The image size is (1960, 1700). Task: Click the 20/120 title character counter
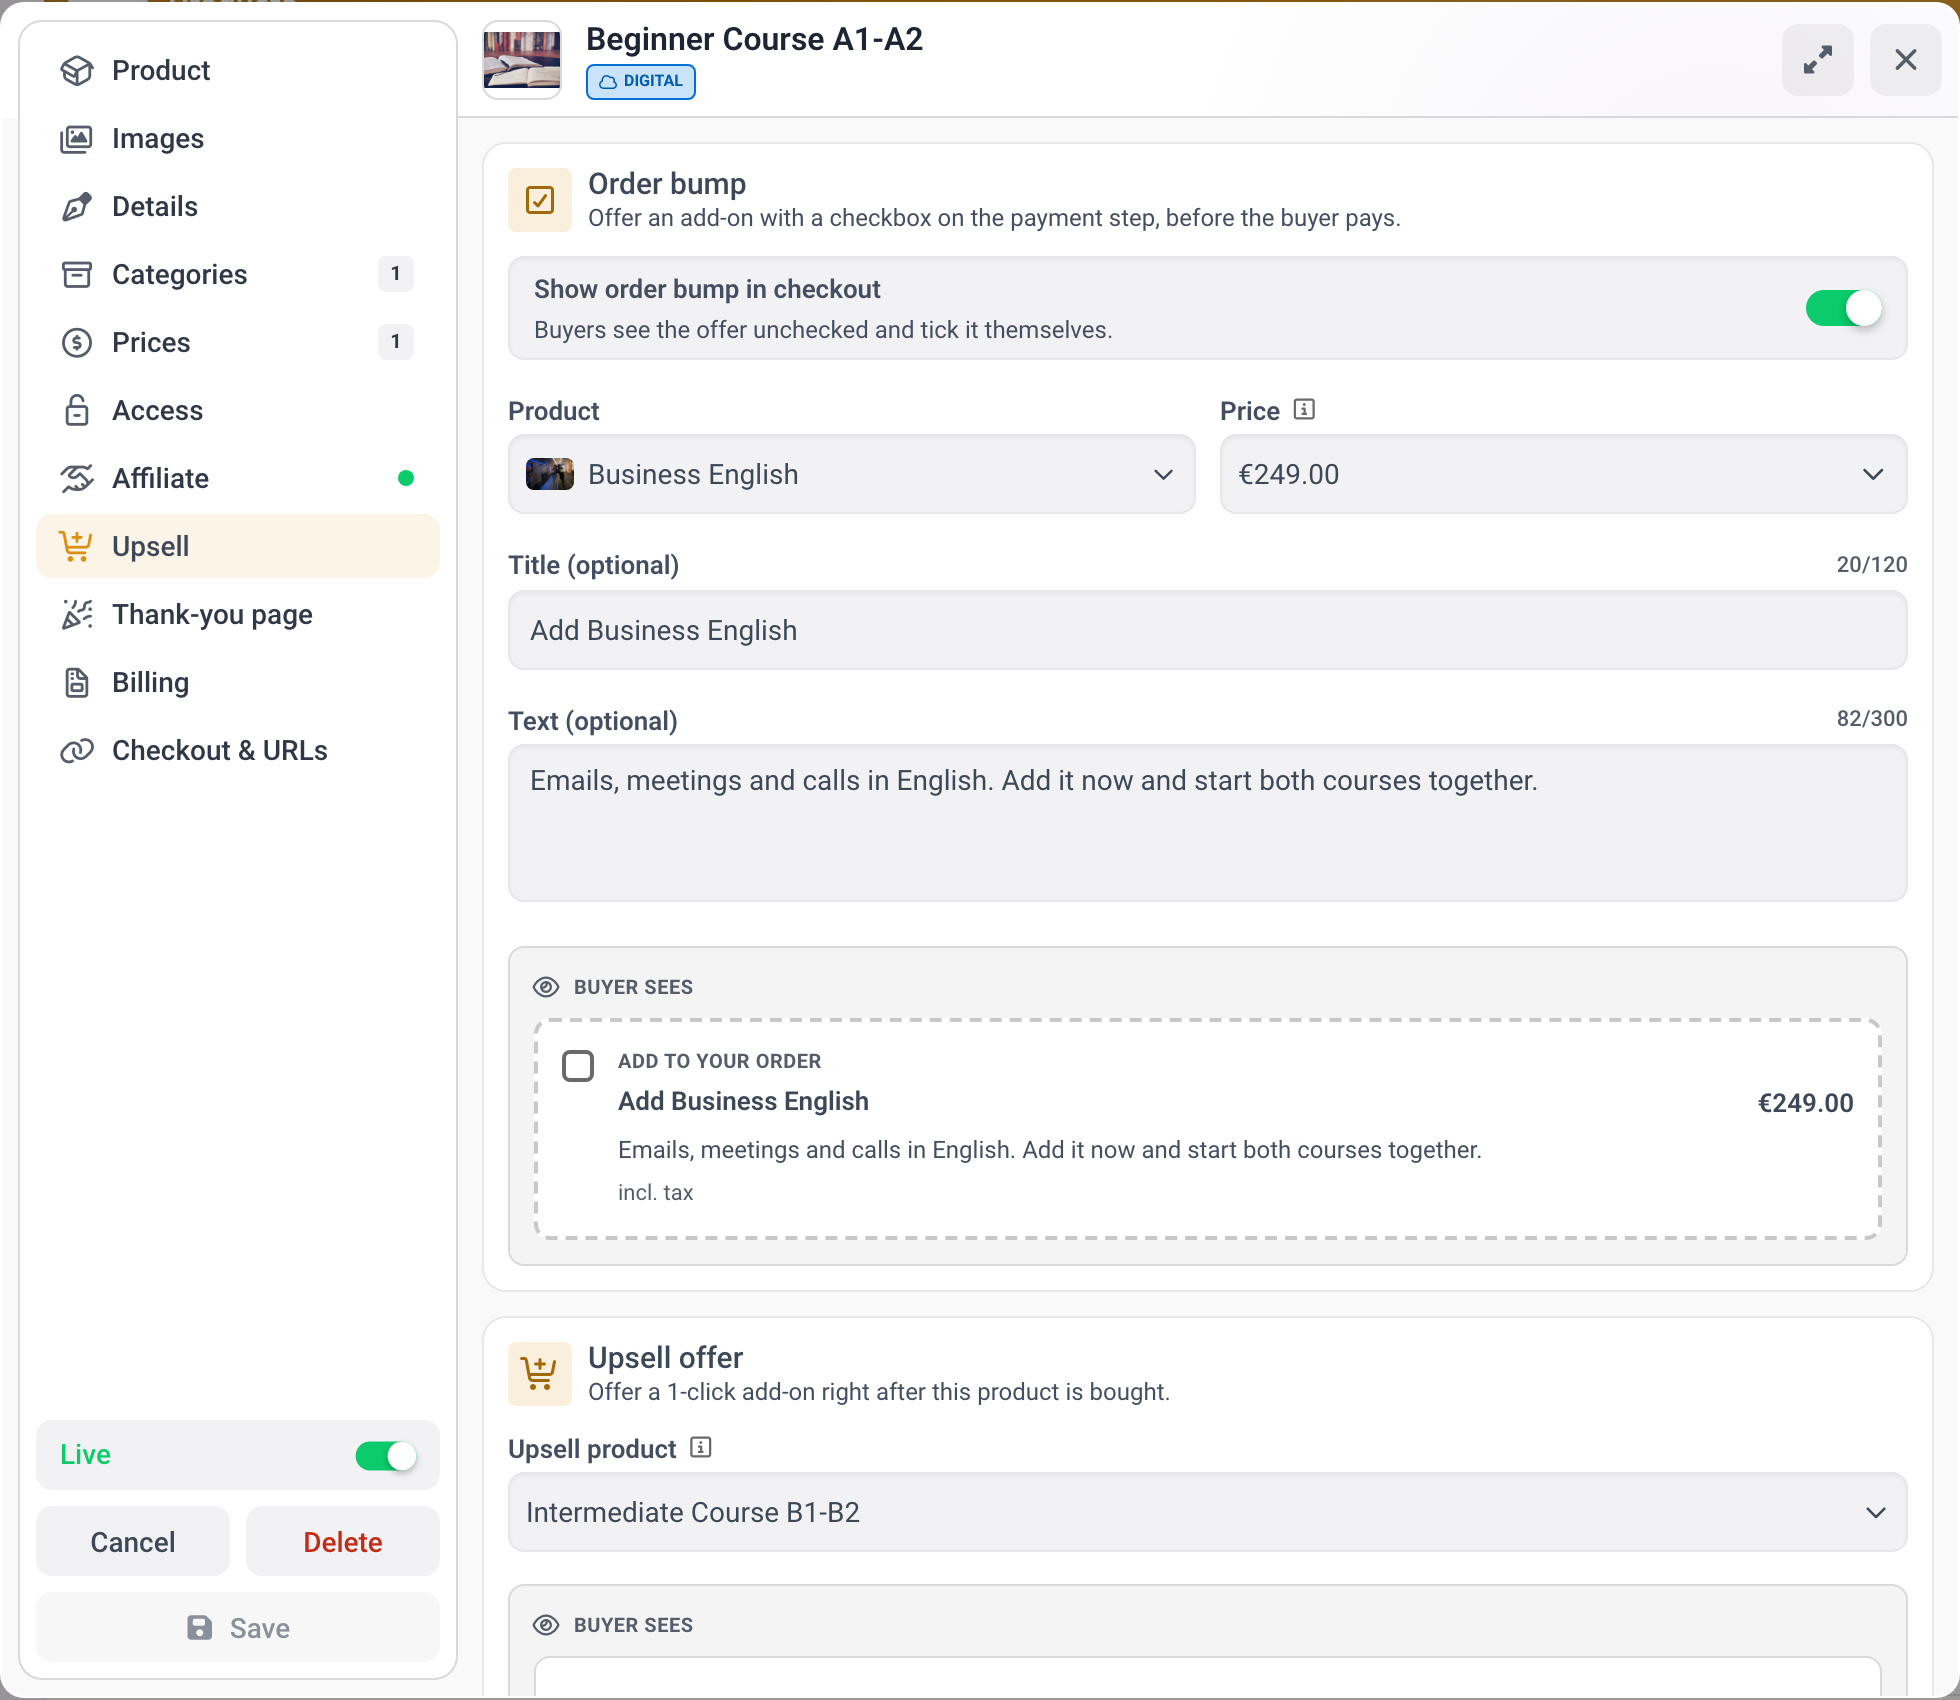coord(1872,564)
